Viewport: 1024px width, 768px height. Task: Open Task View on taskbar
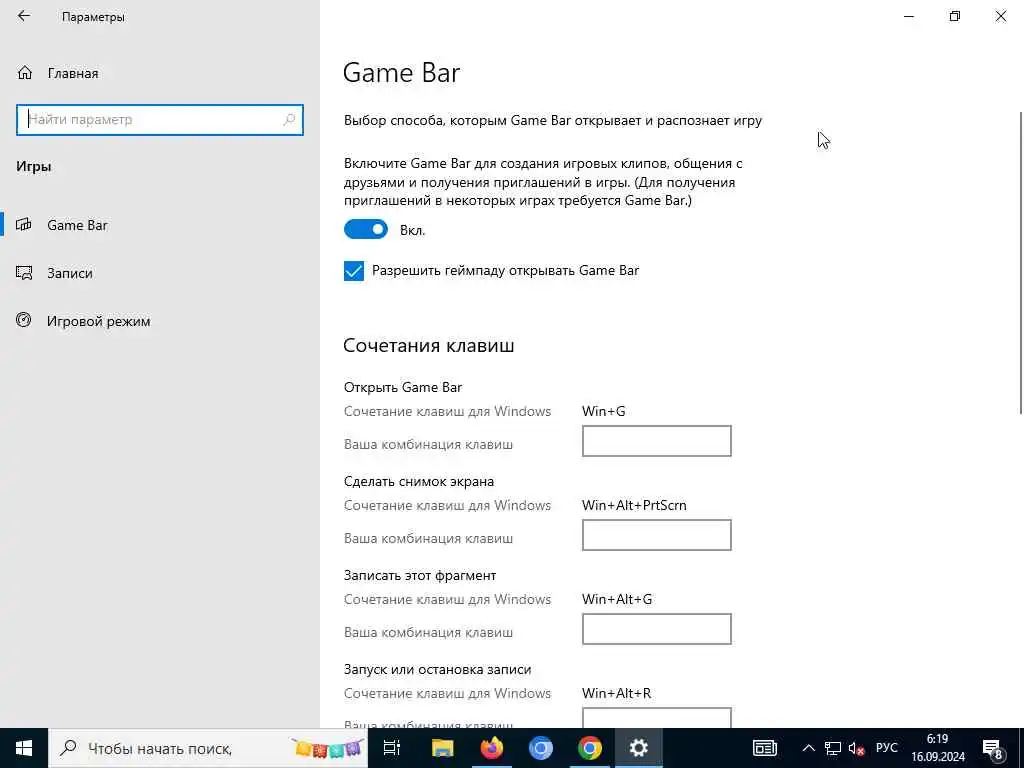pyautogui.click(x=392, y=748)
